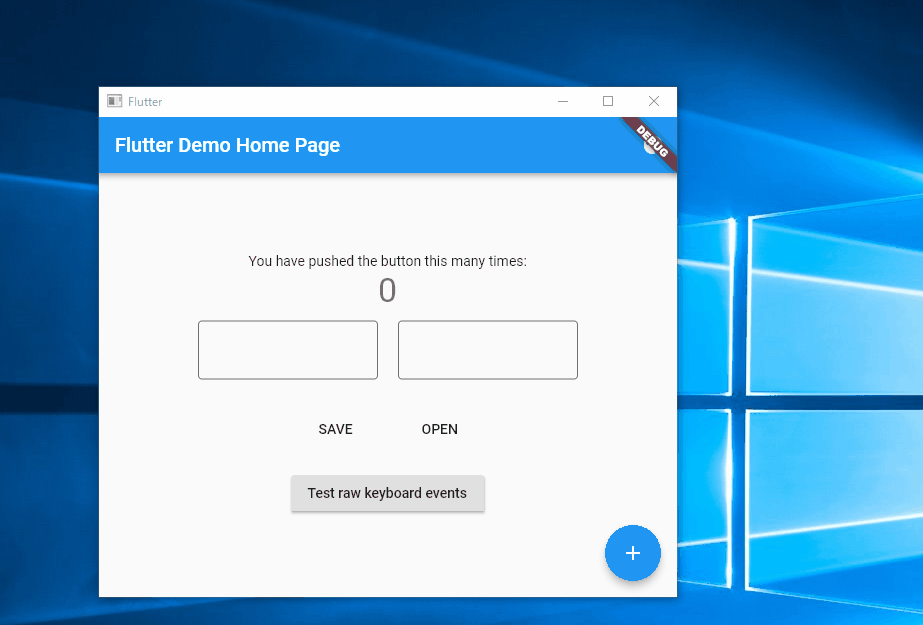Click the text about pushed button times
The height and width of the screenshot is (625, 923).
click(387, 260)
